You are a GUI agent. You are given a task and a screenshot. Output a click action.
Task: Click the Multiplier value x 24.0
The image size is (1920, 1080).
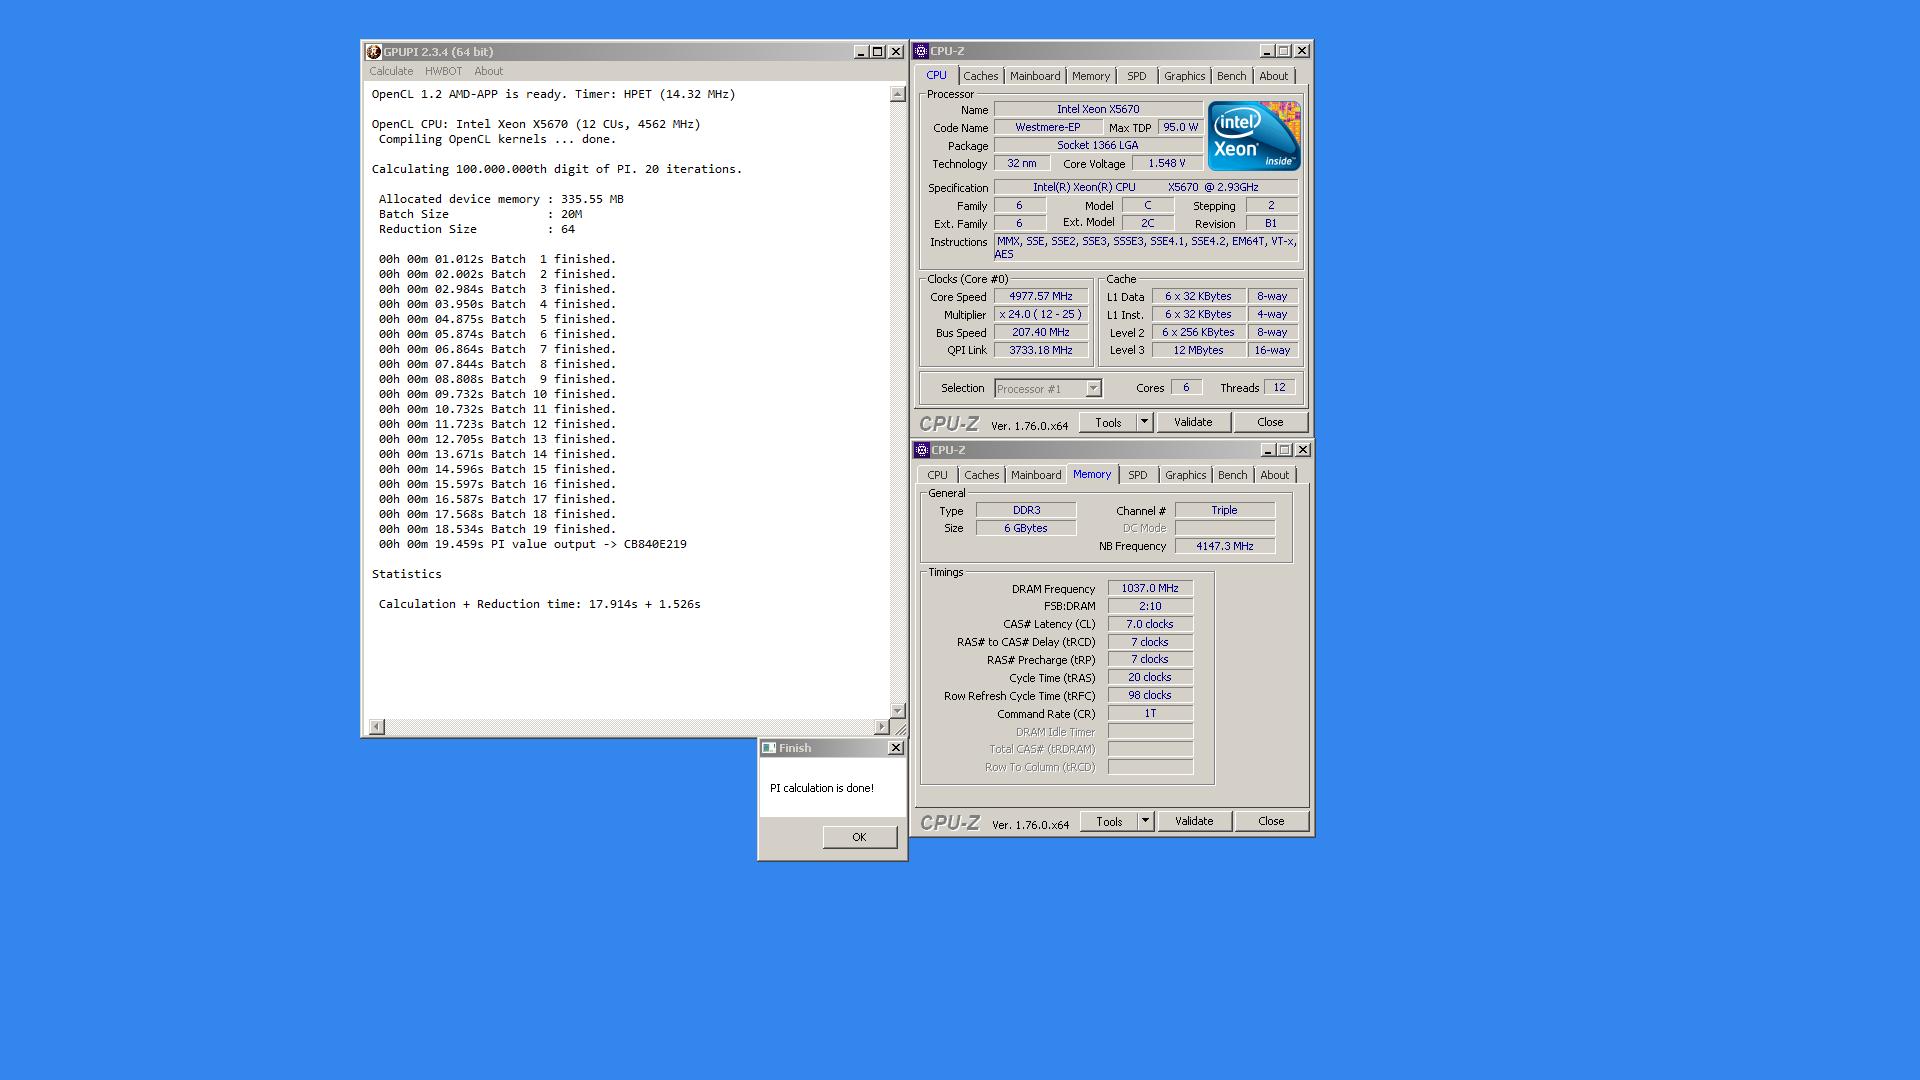pyautogui.click(x=1041, y=315)
